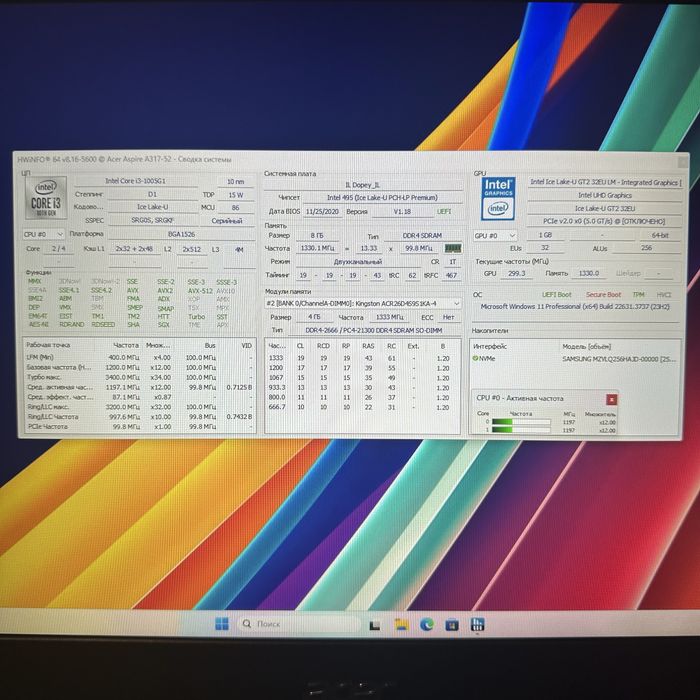This screenshot has height=700, width=700.
Task: Click the PCIe frequency 99.8 MHz row
Action: point(139,426)
